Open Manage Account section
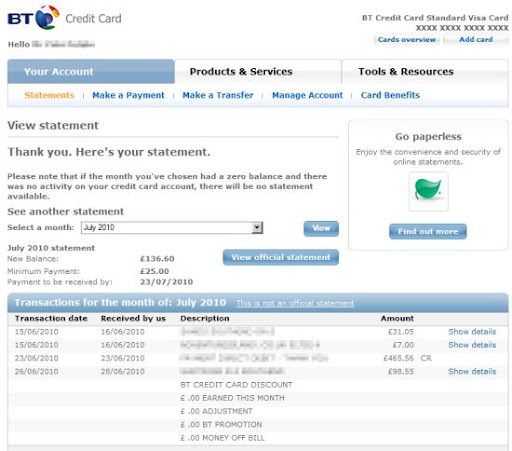 click(x=307, y=95)
